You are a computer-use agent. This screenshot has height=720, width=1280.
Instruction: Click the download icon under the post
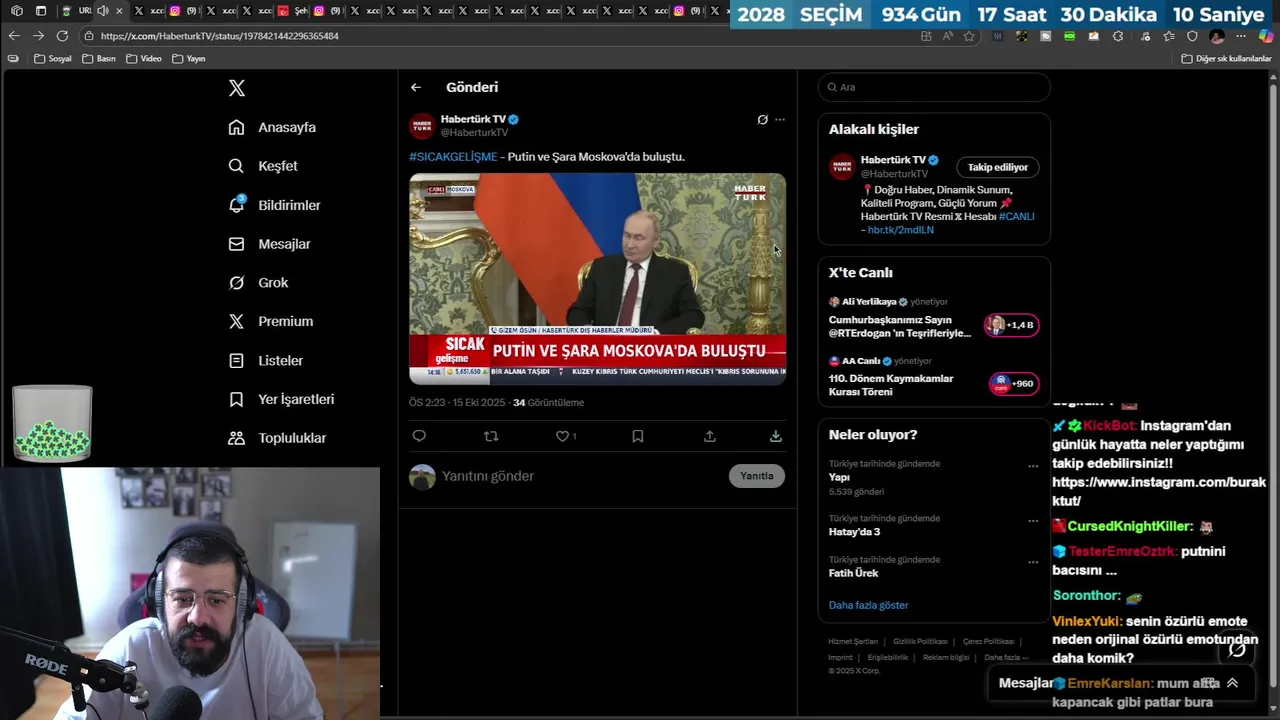(776, 436)
